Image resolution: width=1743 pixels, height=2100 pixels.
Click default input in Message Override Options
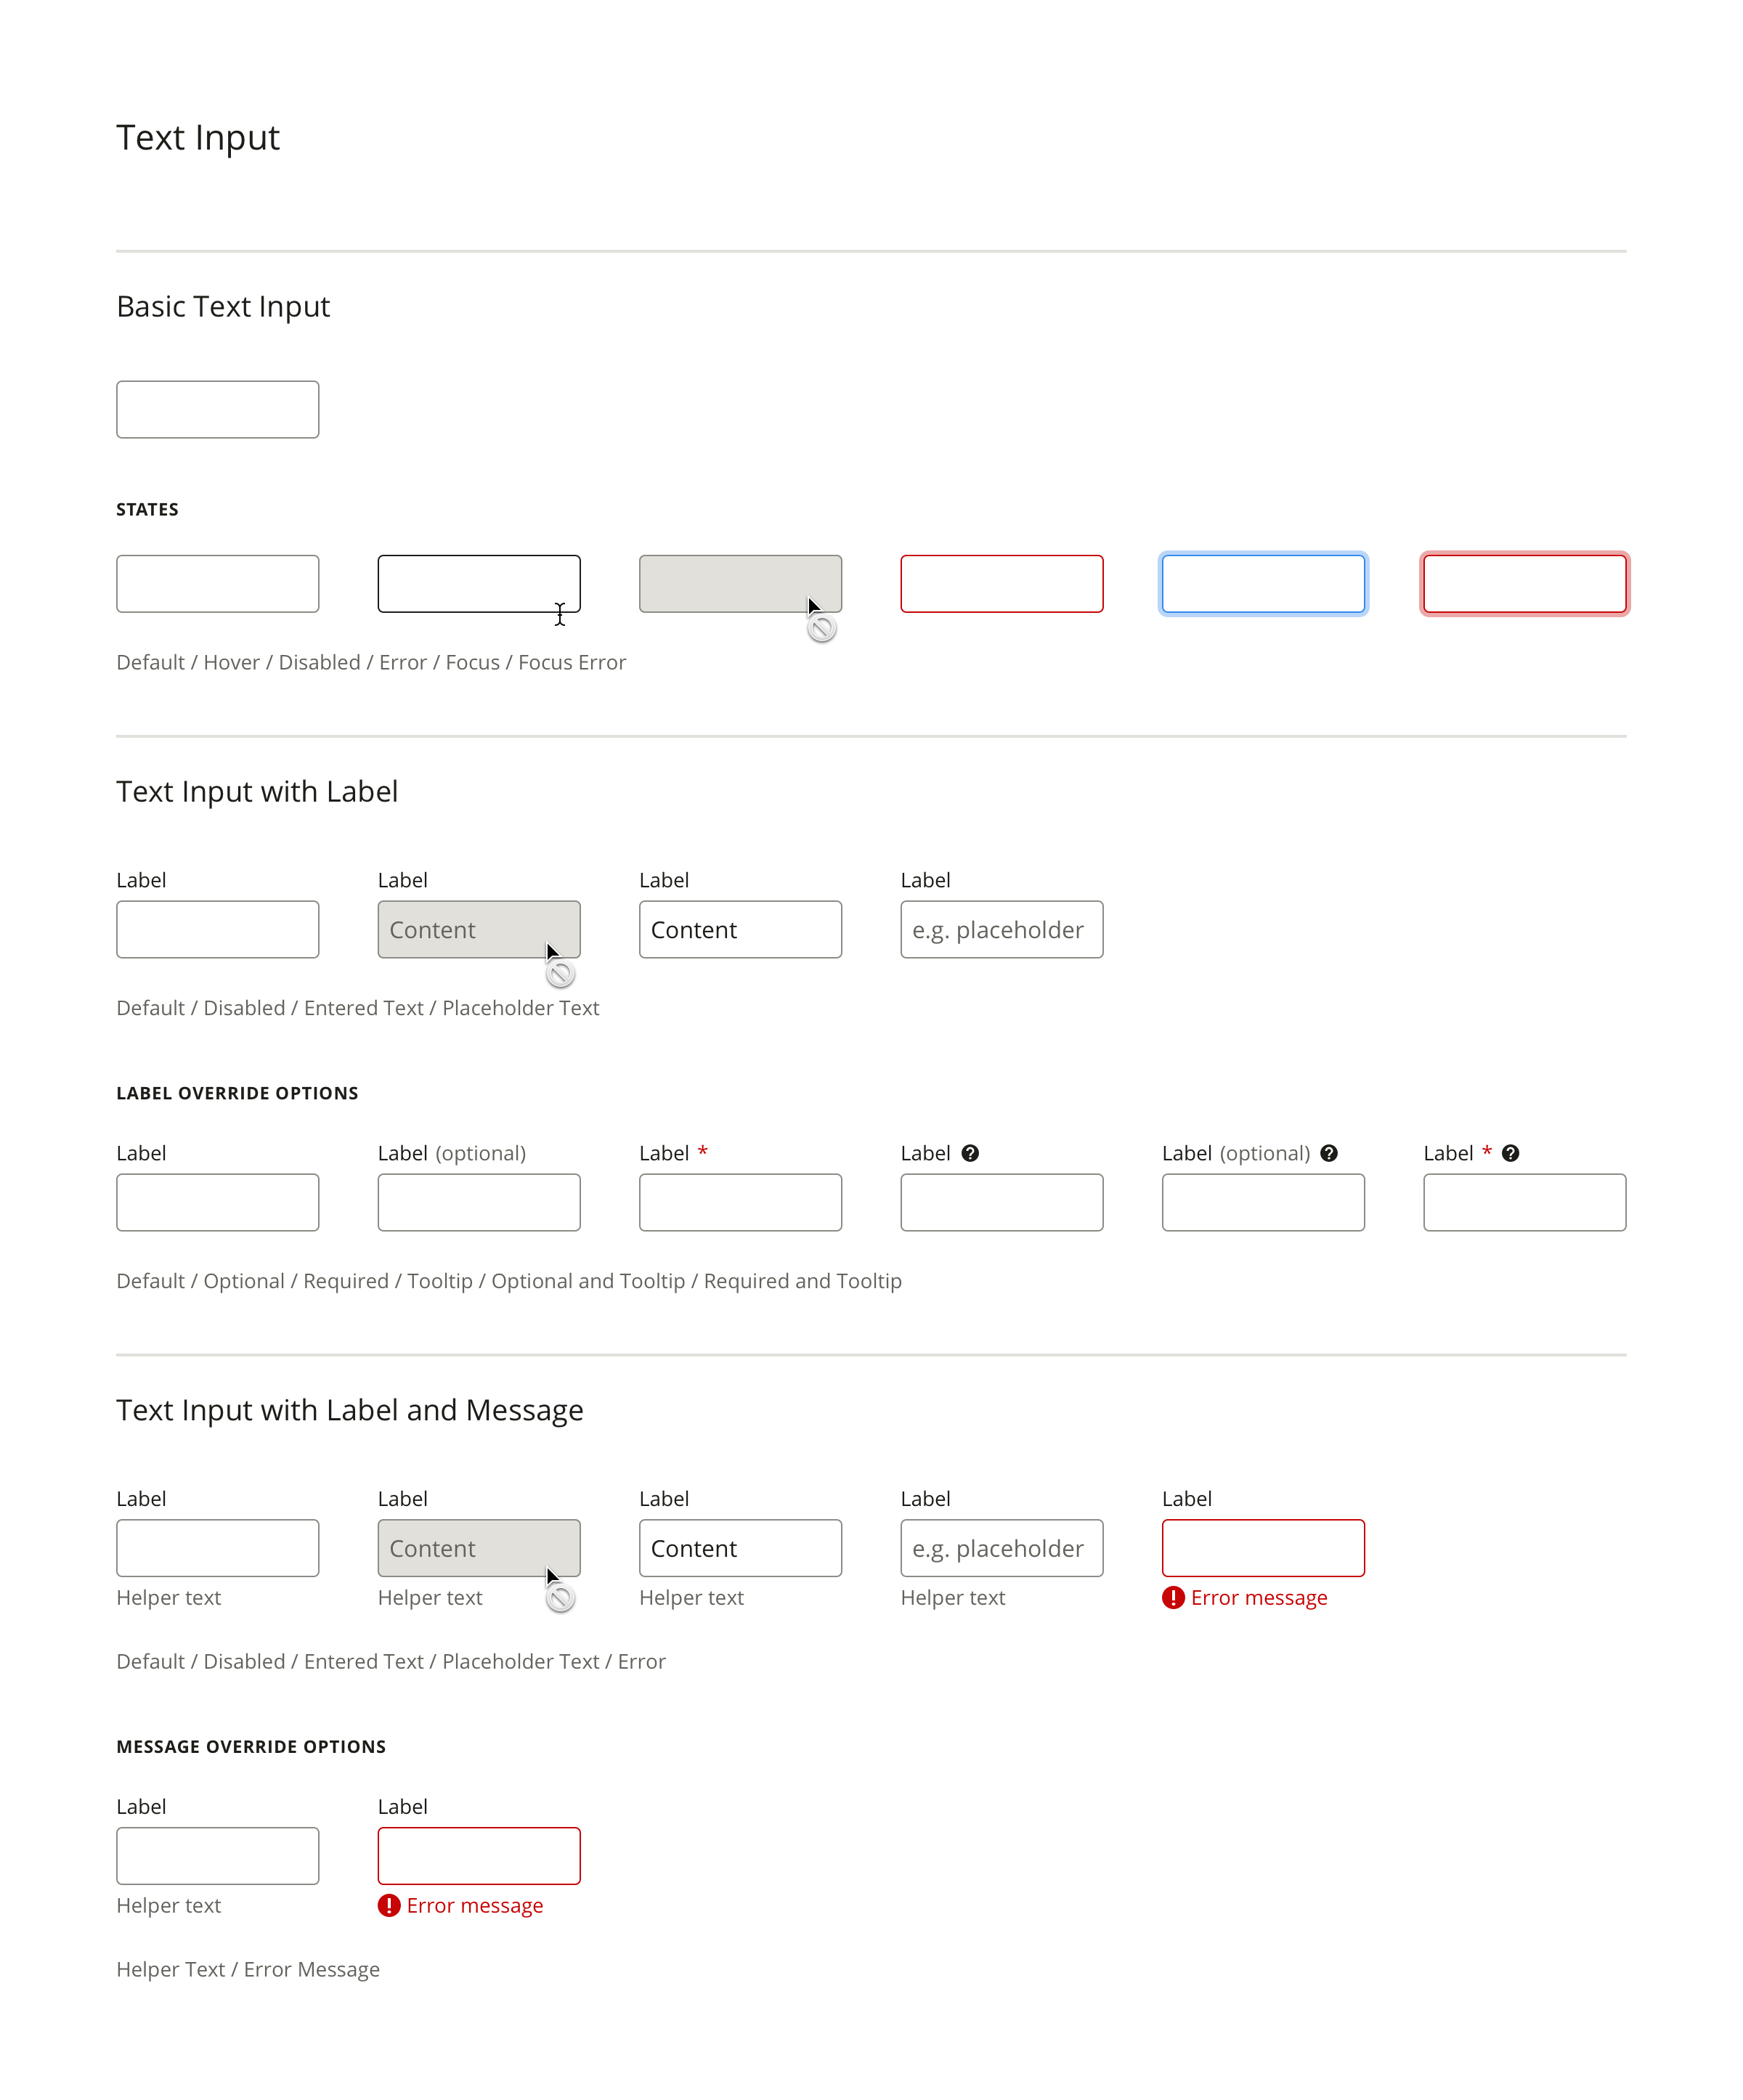click(x=217, y=1856)
